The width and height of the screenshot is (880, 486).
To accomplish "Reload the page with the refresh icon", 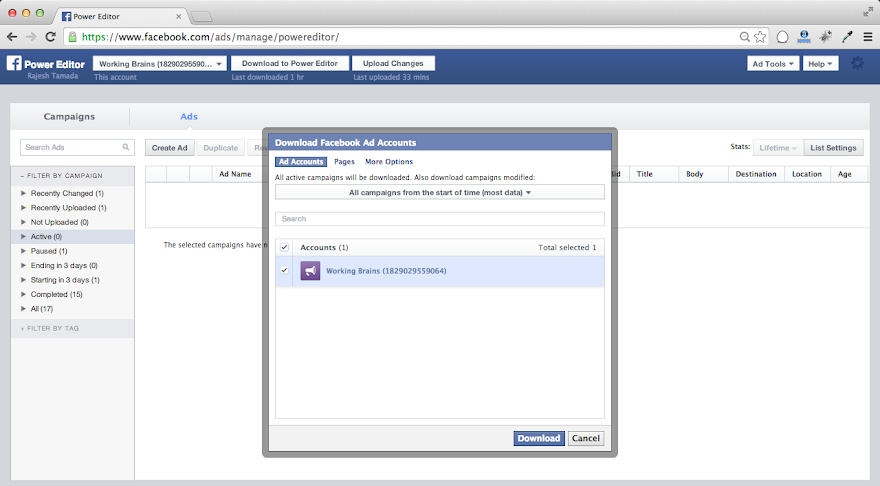I will (x=51, y=37).
